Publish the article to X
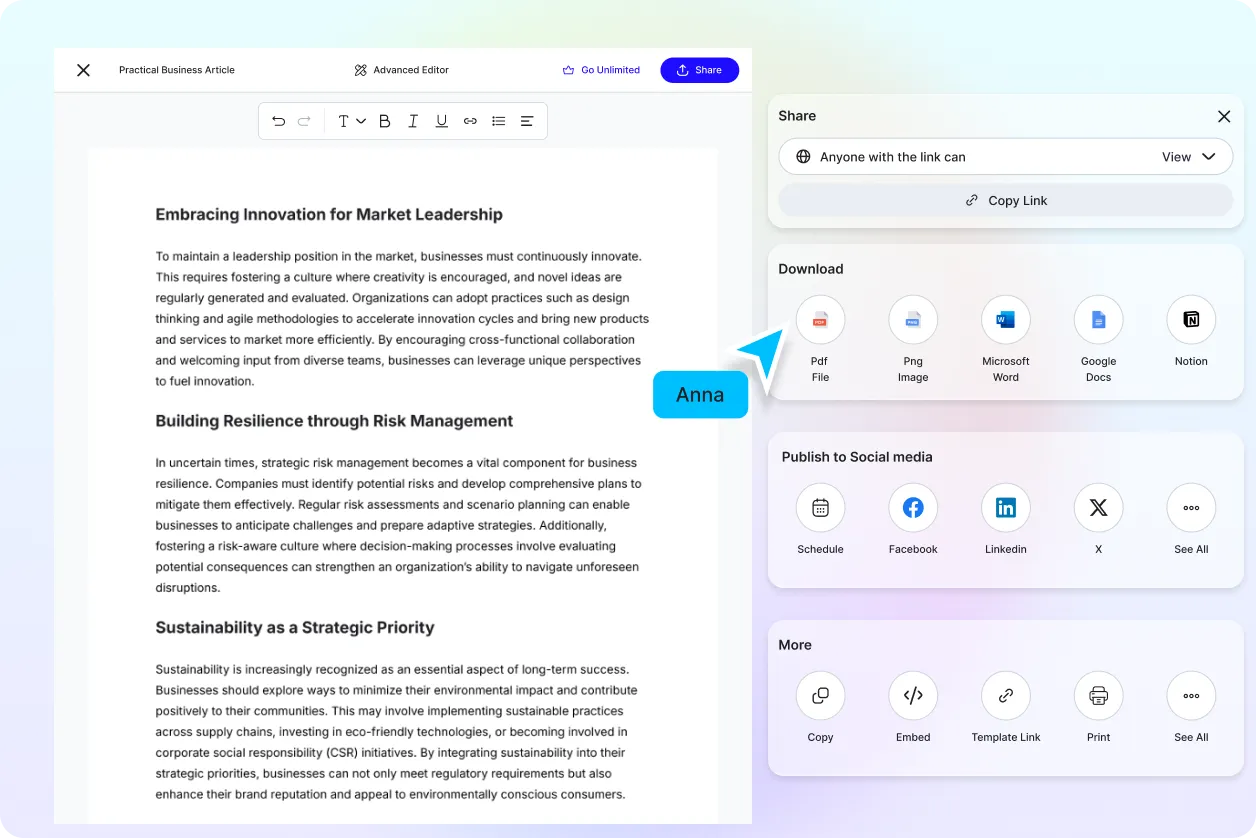This screenshot has width=1256, height=838. tap(1098, 507)
